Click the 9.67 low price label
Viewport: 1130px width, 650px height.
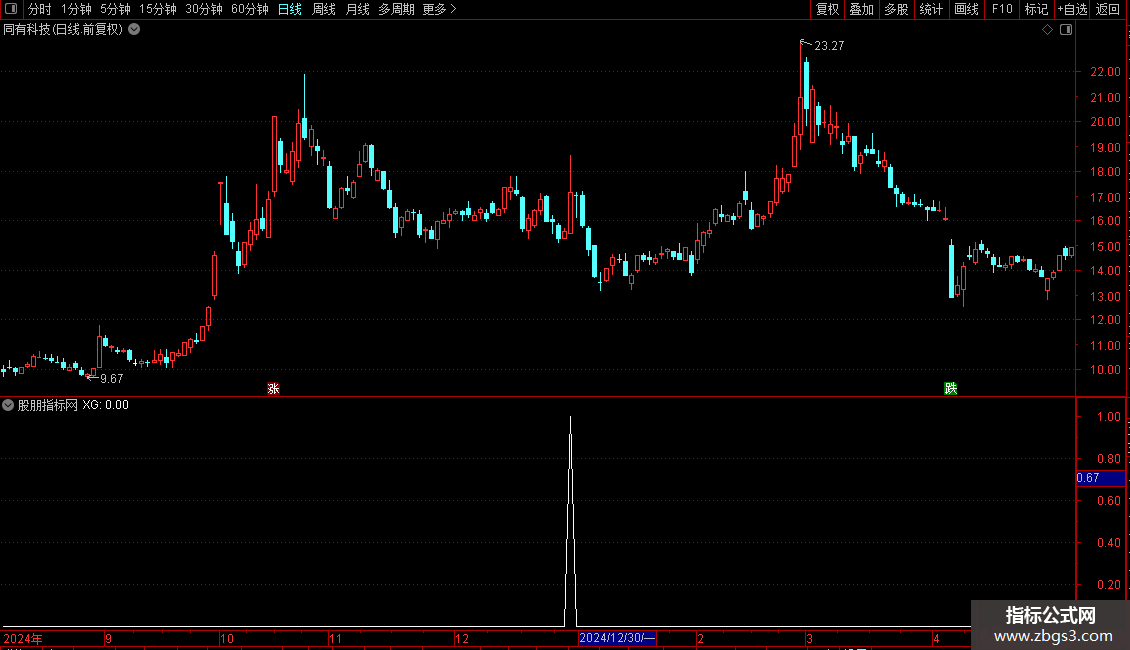click(x=112, y=379)
